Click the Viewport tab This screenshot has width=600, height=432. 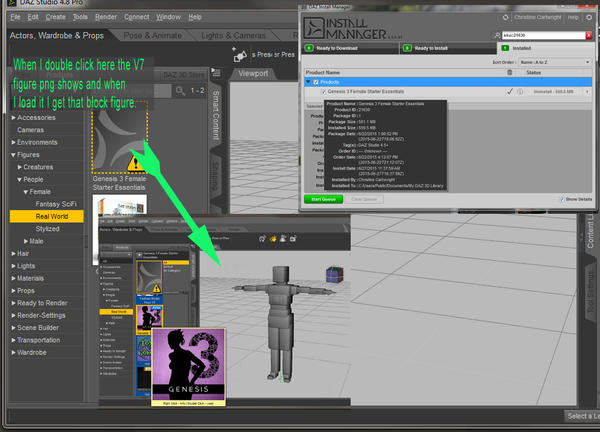pyautogui.click(x=253, y=73)
